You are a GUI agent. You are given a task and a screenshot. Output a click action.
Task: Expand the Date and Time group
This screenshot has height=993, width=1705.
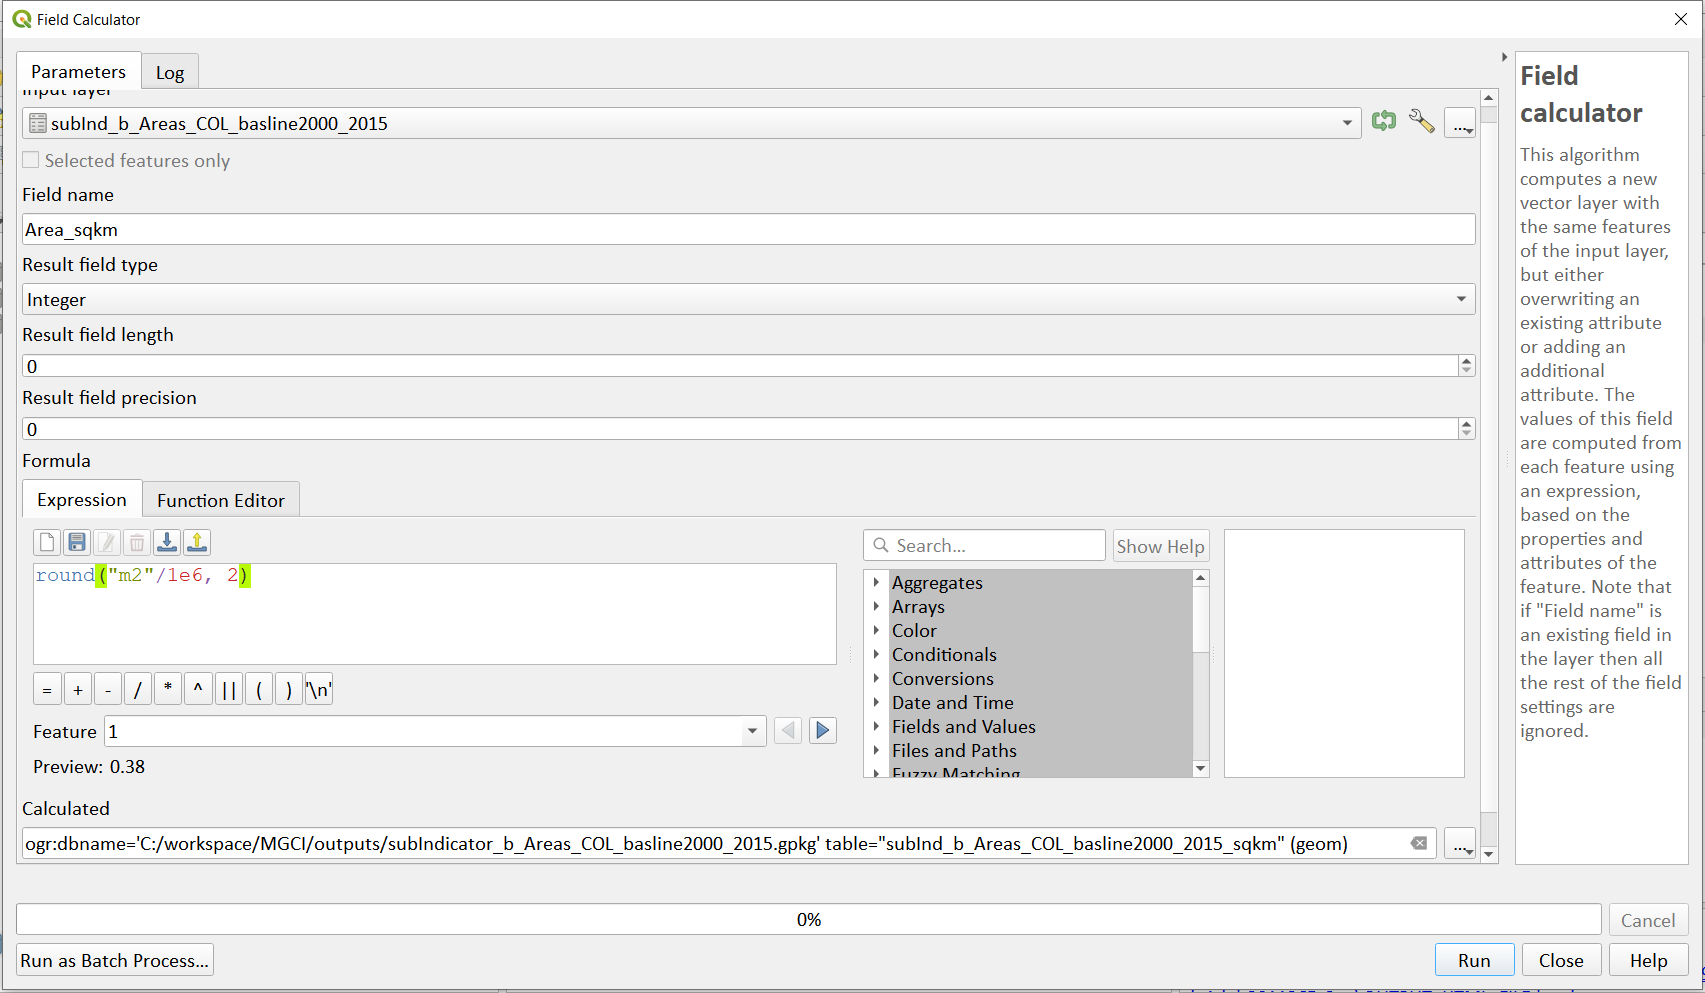tap(876, 702)
